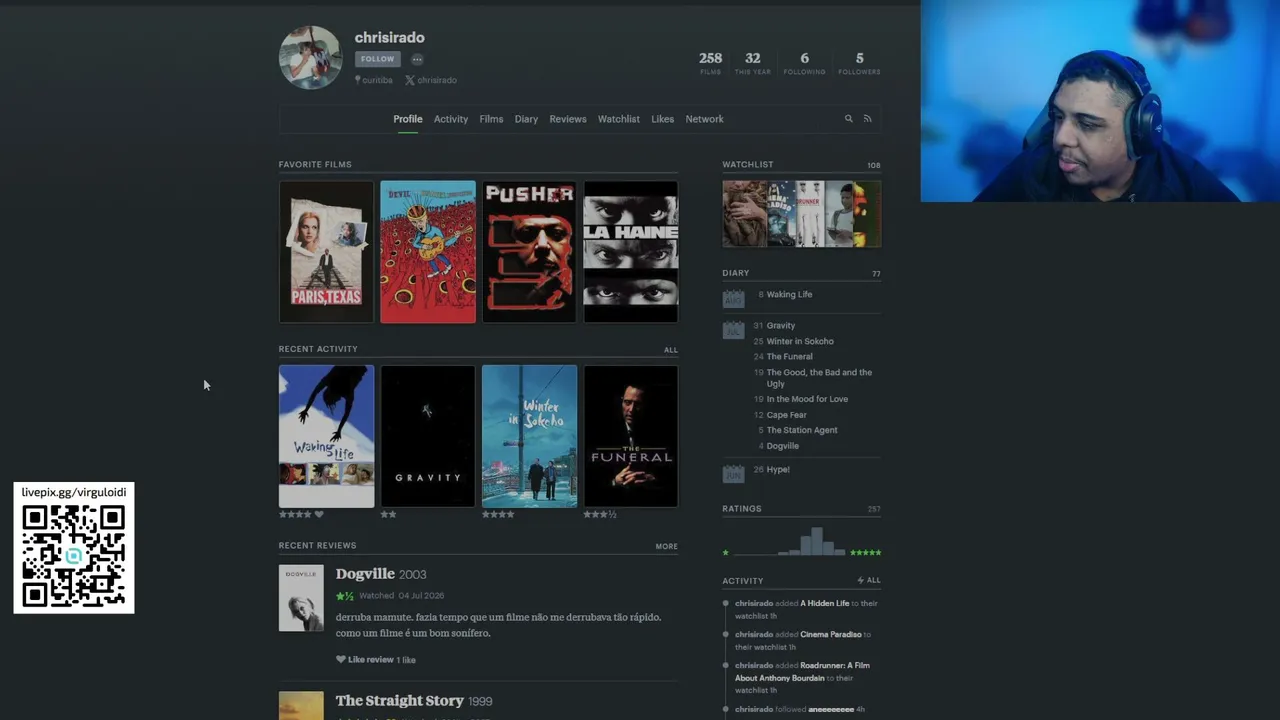
Task: Click the RATINGS section heading
Action: coord(742,509)
